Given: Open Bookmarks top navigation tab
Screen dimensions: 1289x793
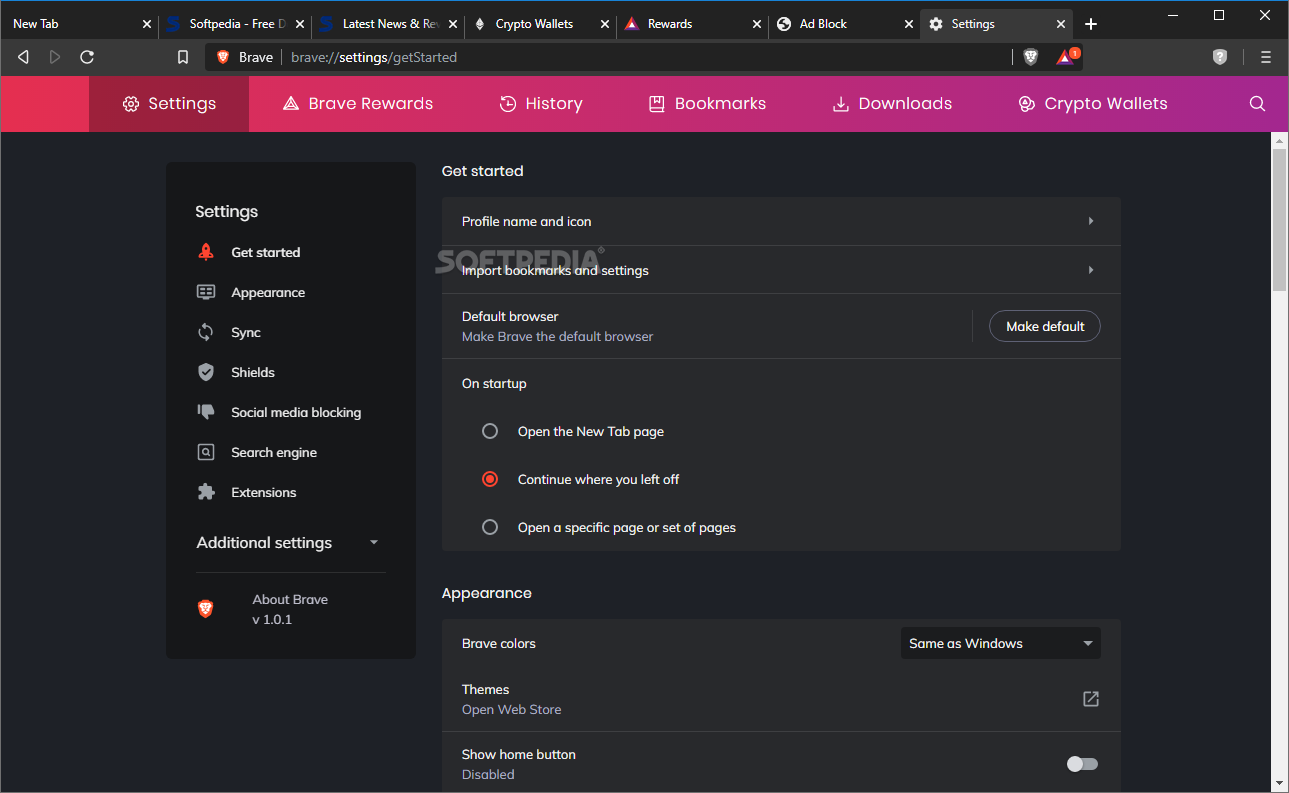Looking at the screenshot, I should 707,103.
